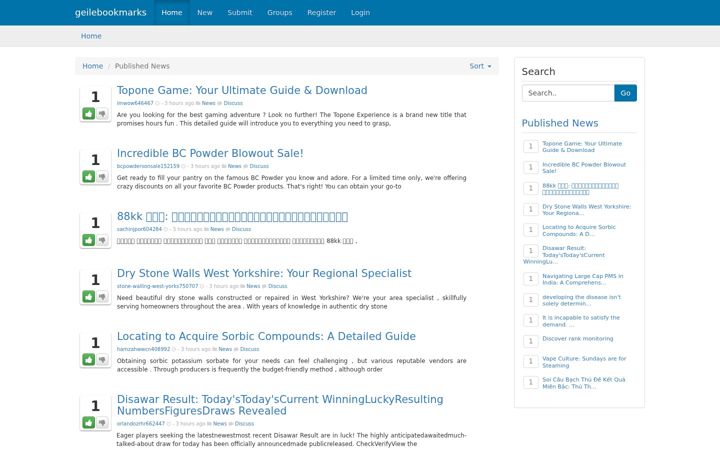Viewport: 720px width, 450px height.
Task: Open user profile bcpowdersonsale152159
Action: point(148,166)
